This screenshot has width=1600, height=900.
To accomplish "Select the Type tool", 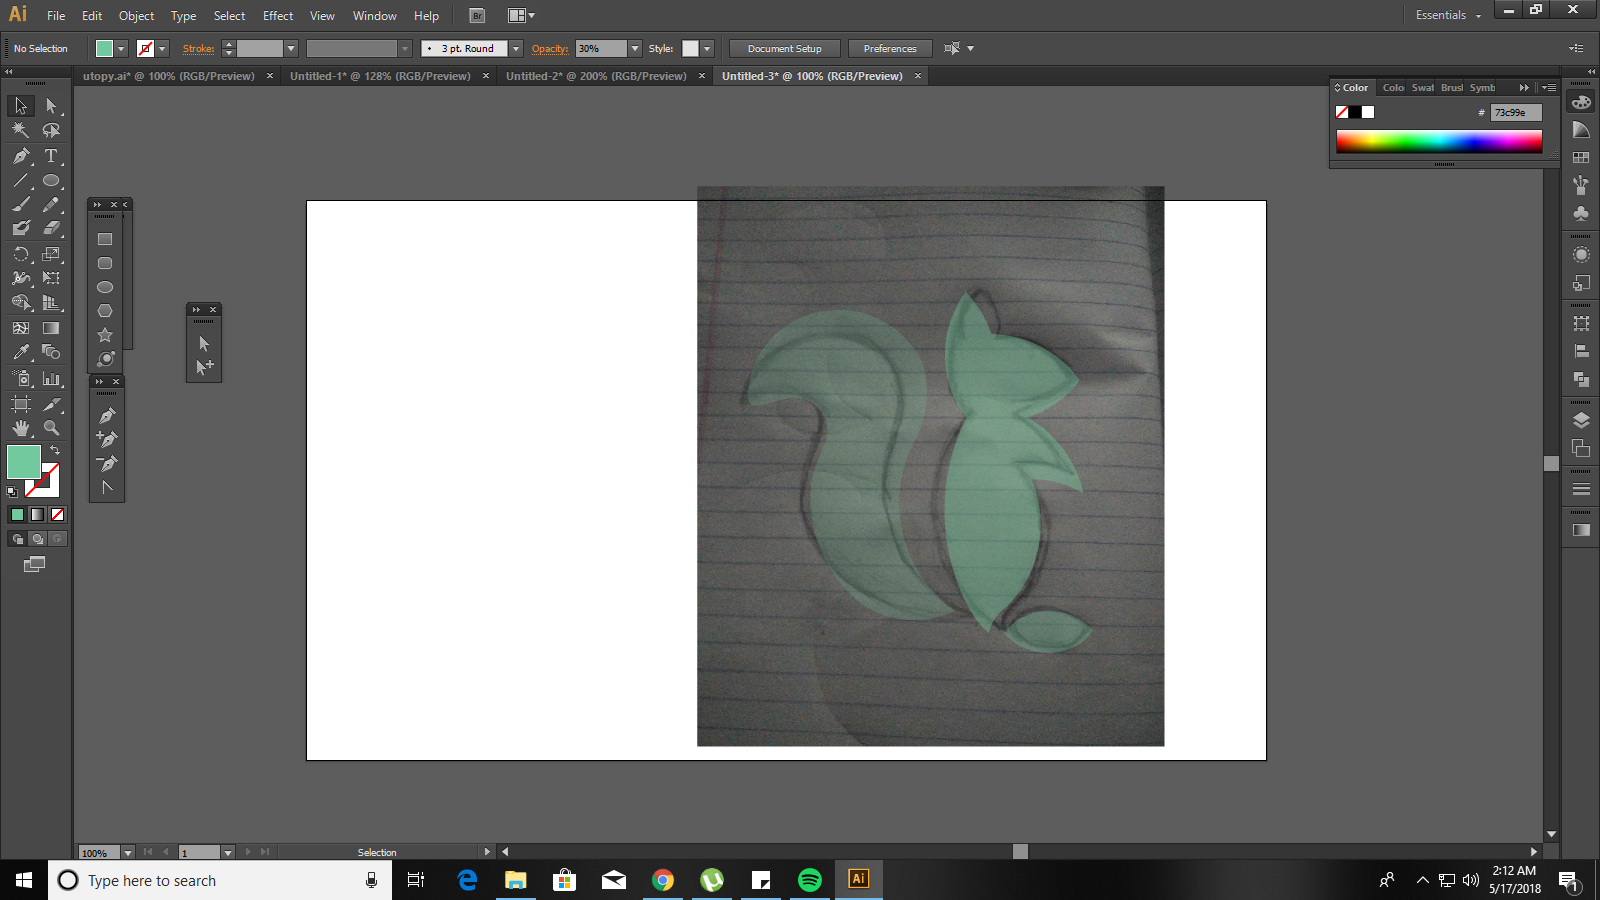I will (x=51, y=157).
